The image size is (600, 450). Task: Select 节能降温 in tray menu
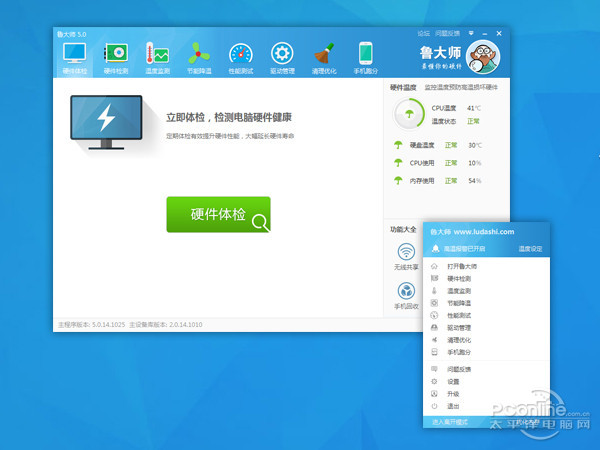[x=459, y=303]
